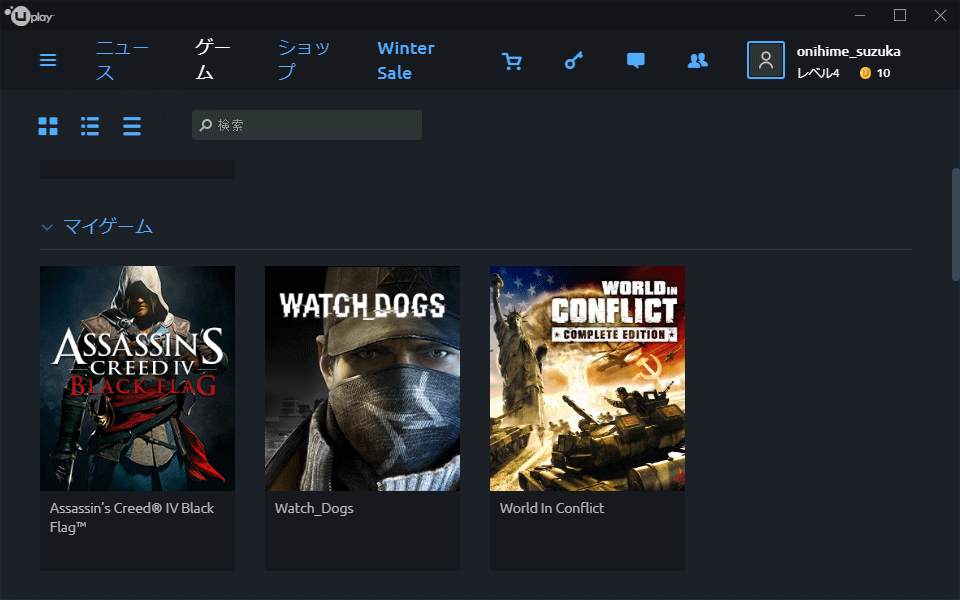This screenshot has height=600, width=960.
Task: Open the shopping cart
Action: pos(511,61)
